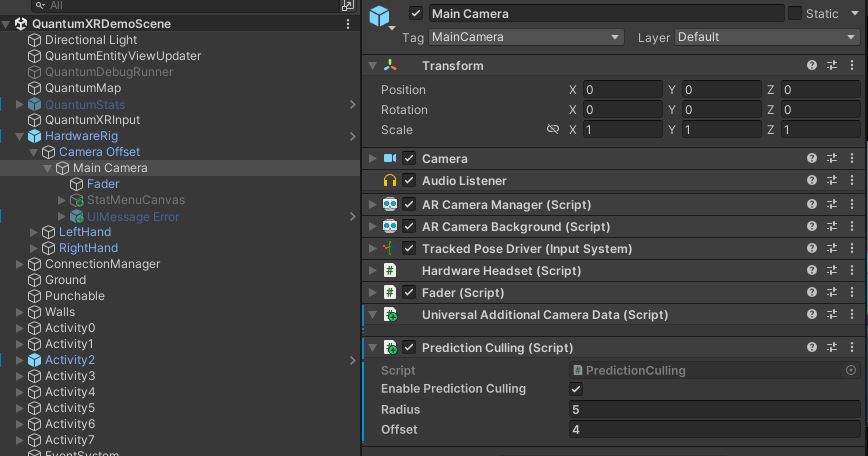Open Camera component preset icon
This screenshot has height=456, width=868.
(x=832, y=158)
